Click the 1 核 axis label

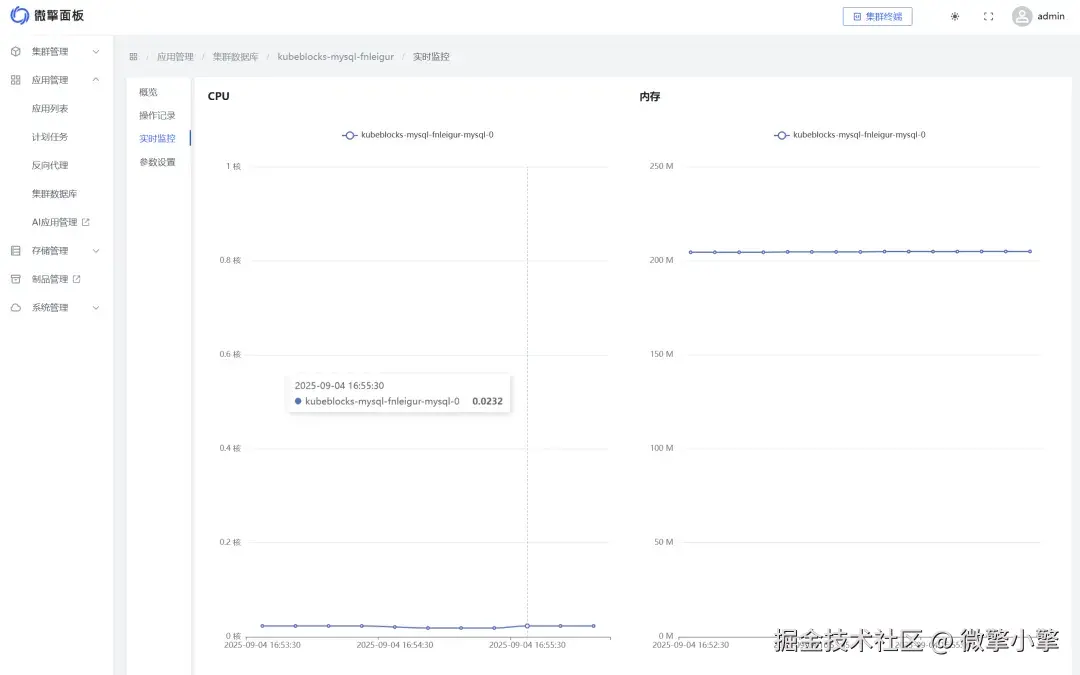point(233,166)
